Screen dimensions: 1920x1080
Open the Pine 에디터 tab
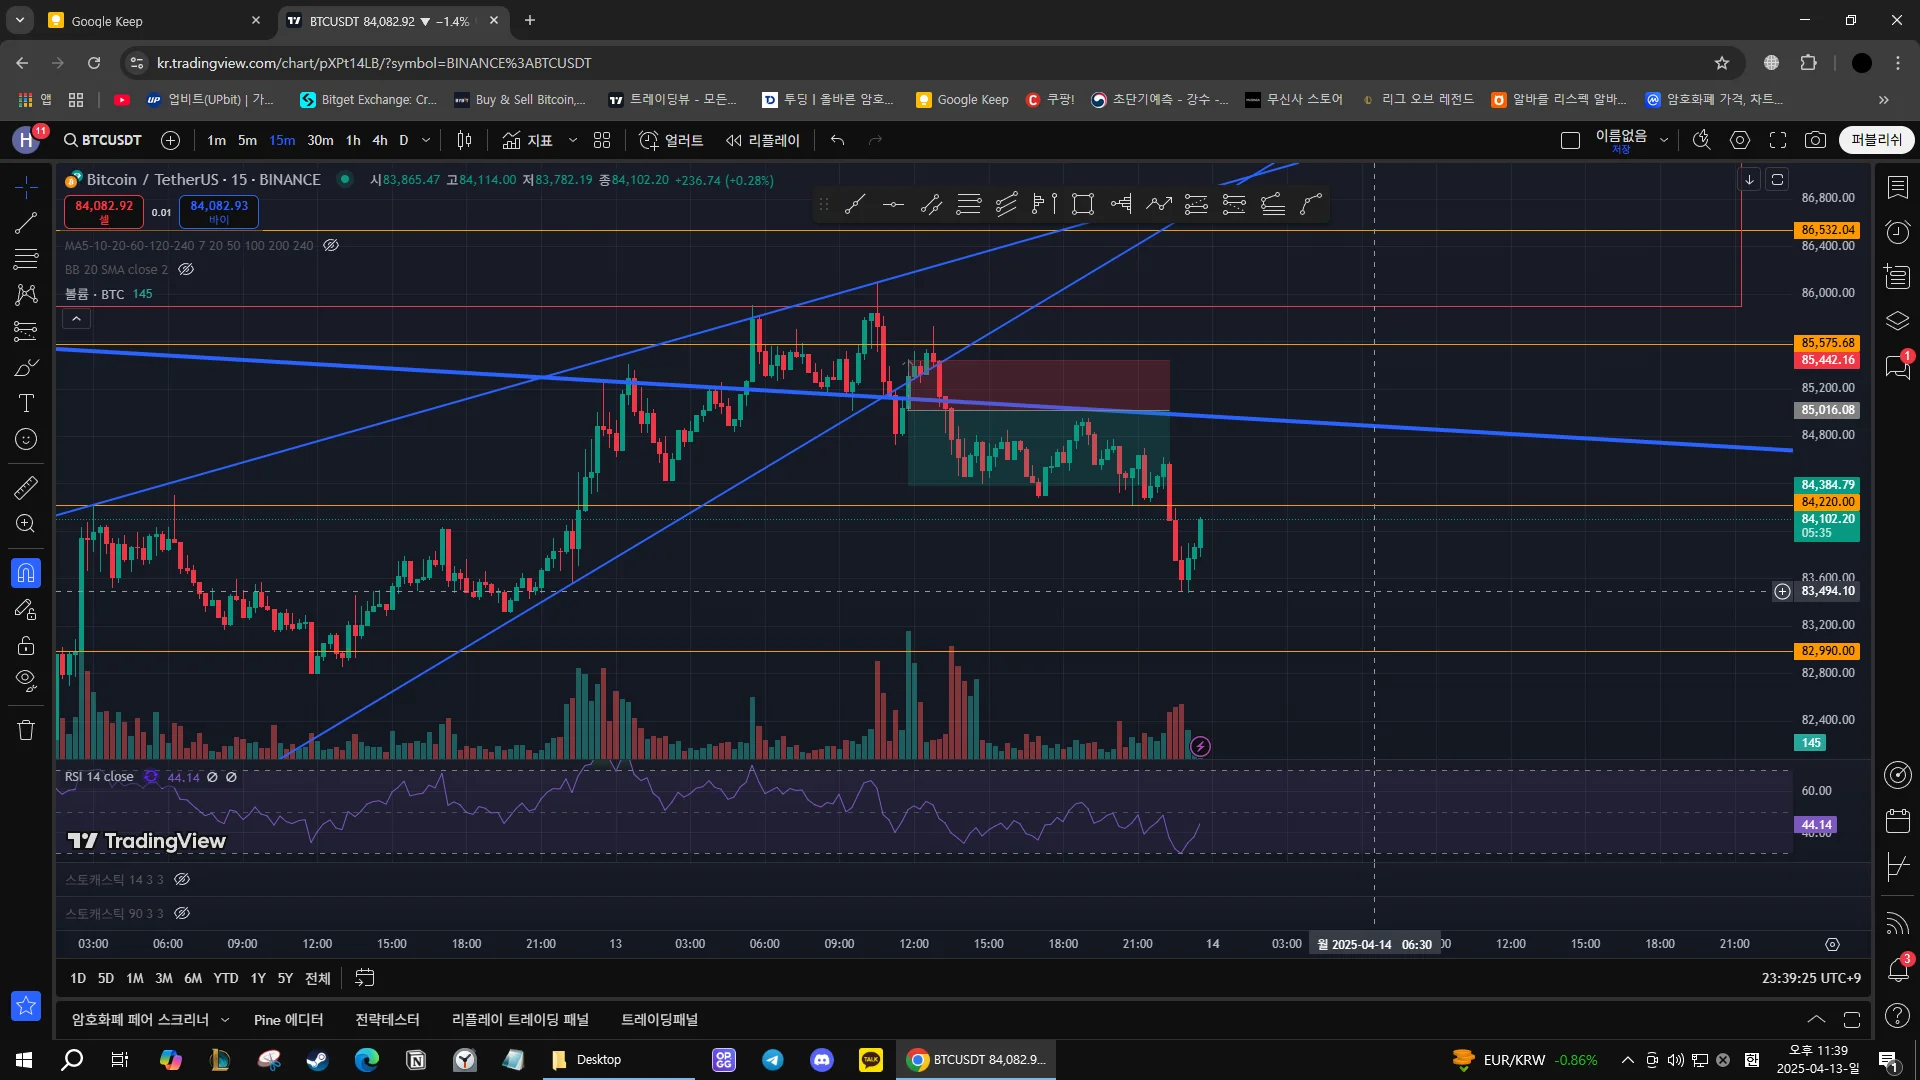(x=288, y=1020)
